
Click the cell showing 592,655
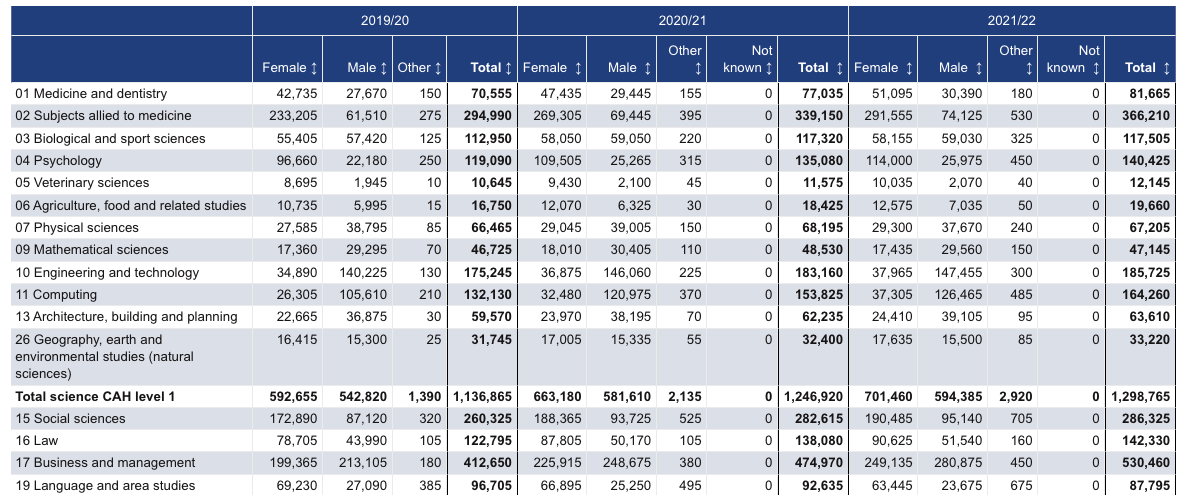click(294, 396)
